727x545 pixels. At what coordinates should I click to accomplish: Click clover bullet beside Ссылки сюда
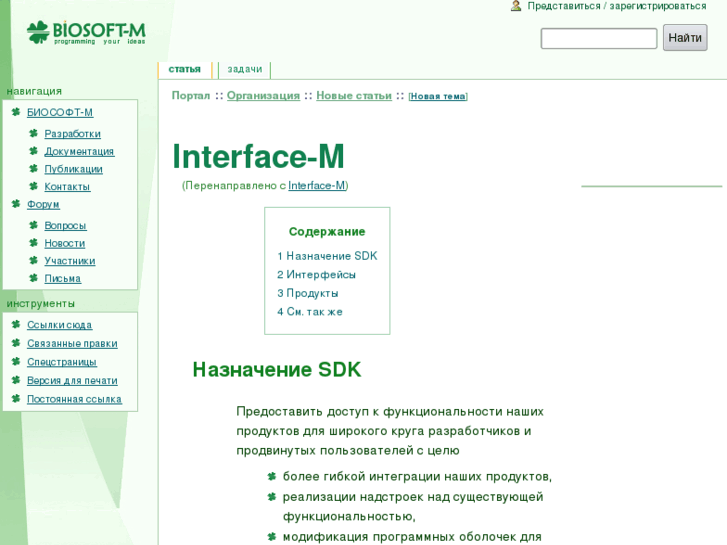pos(16,324)
